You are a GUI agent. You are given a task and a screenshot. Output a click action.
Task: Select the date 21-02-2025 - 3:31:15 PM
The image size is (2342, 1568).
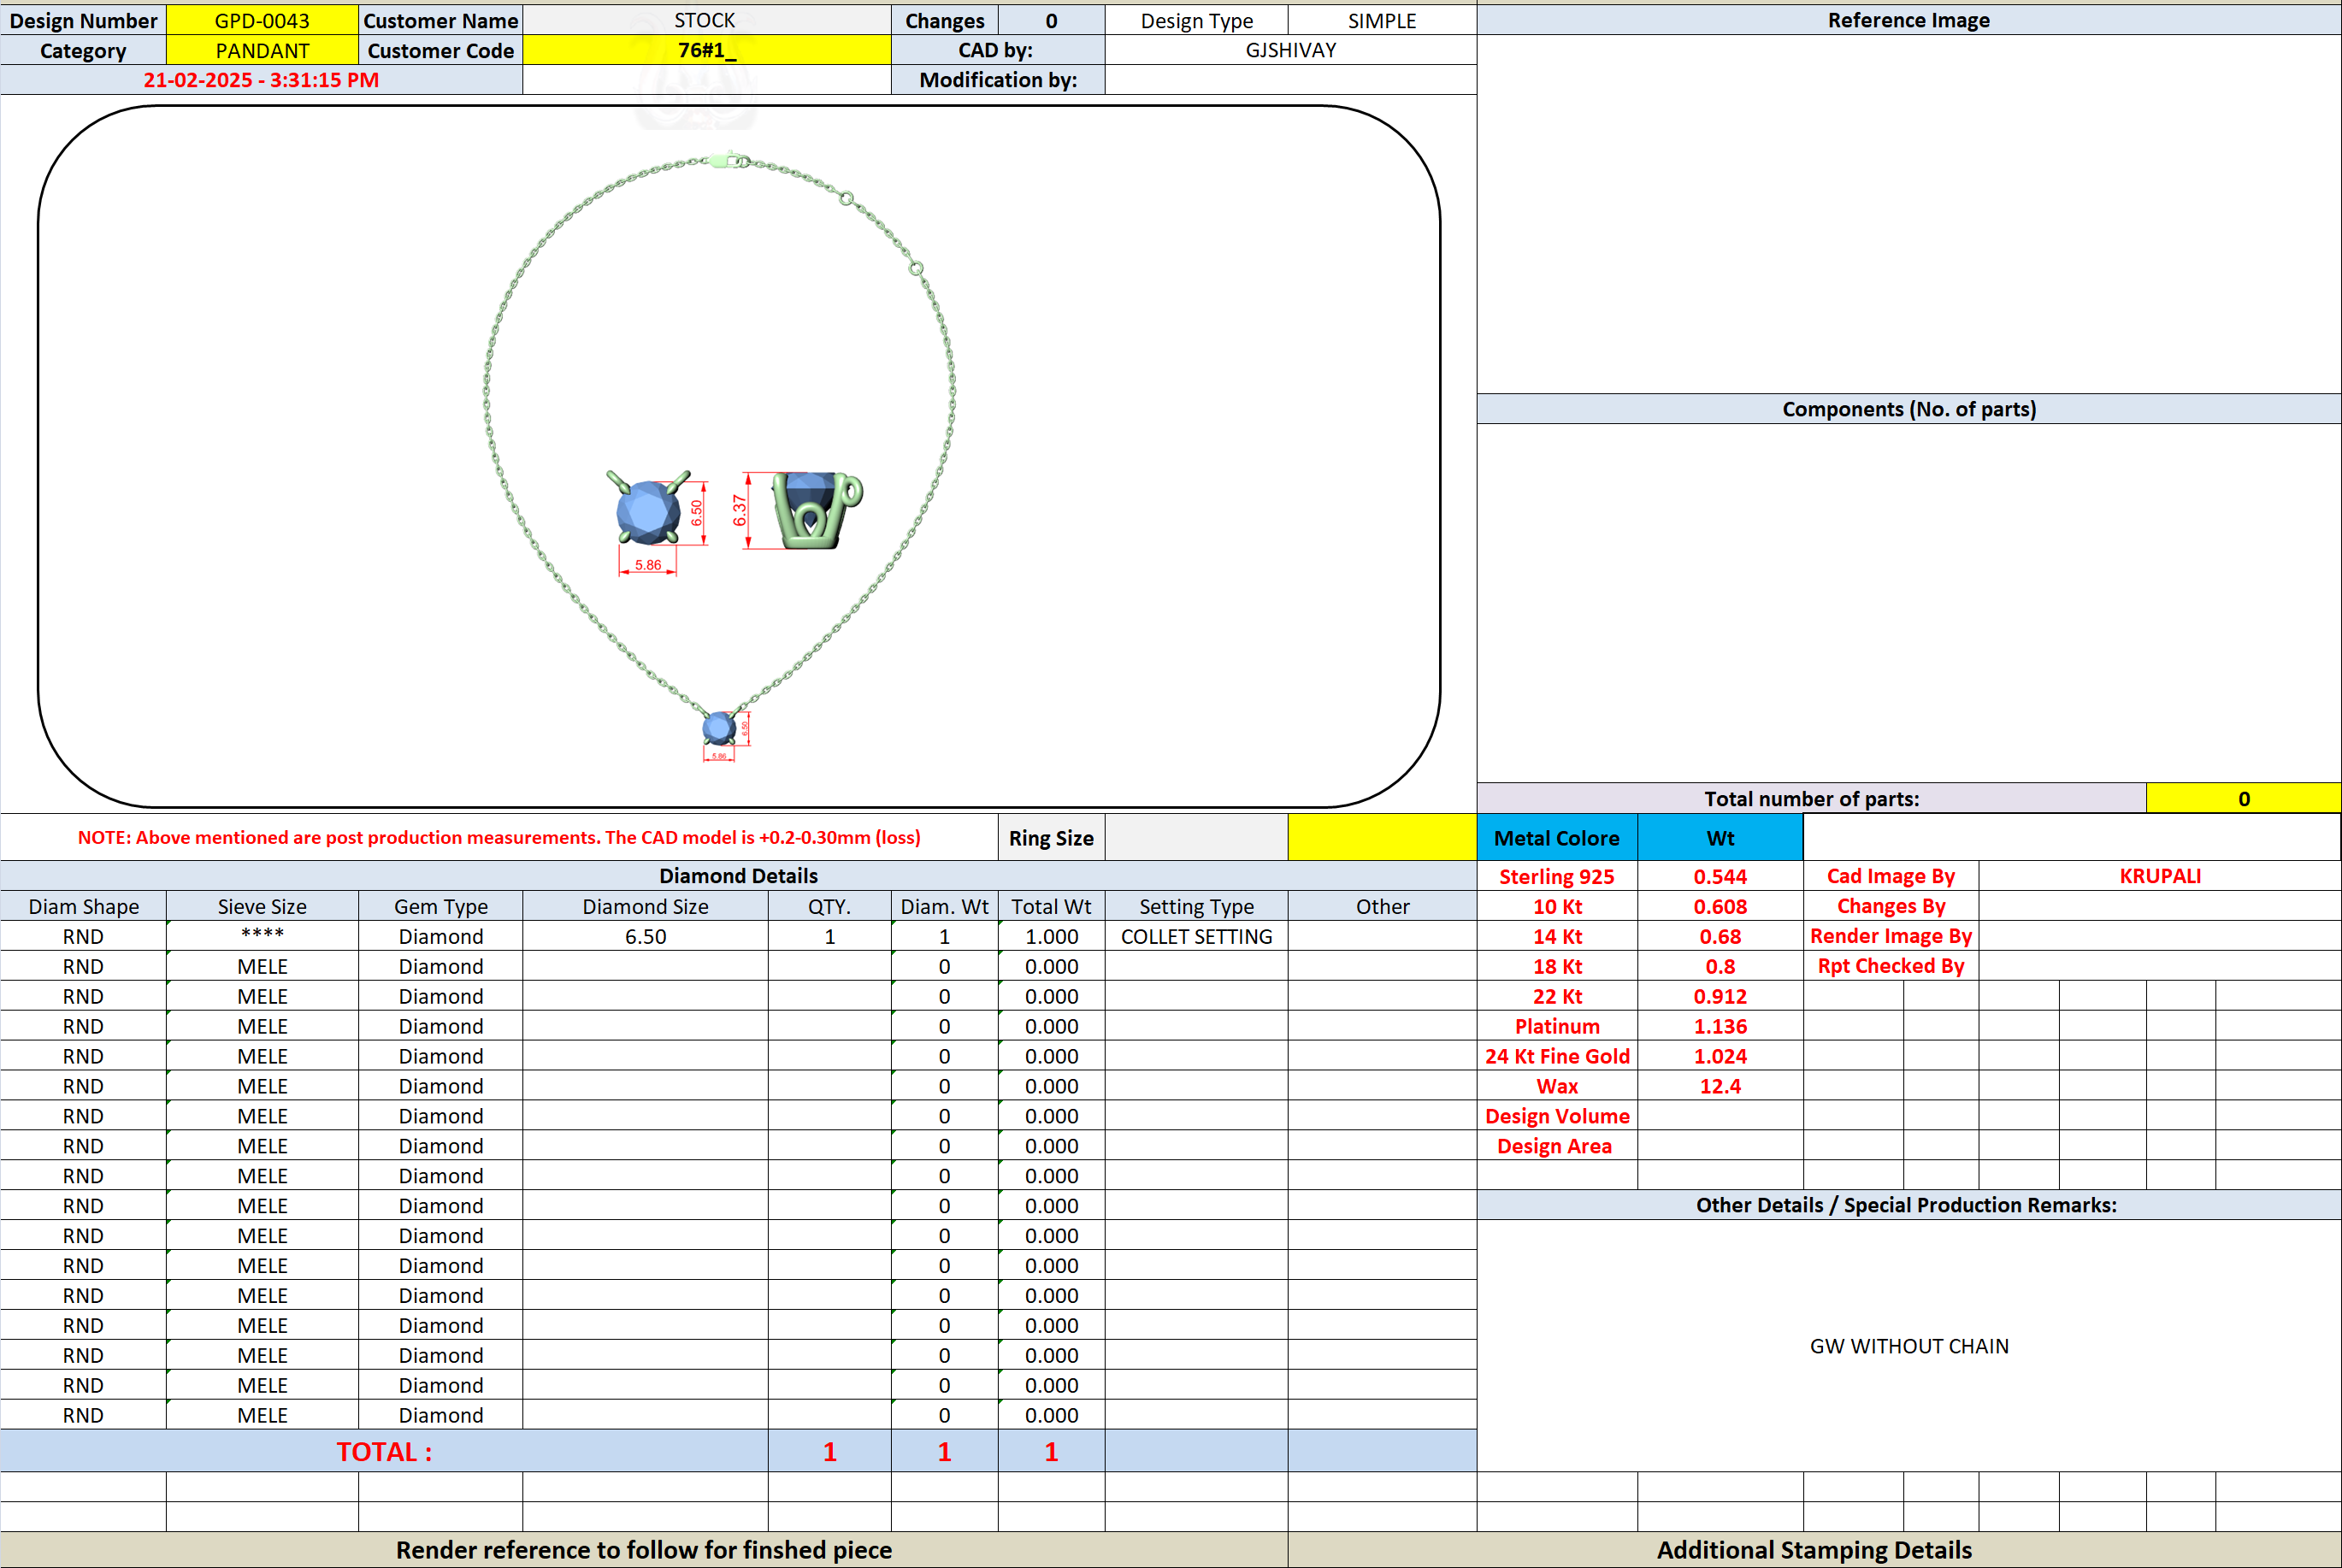(x=261, y=80)
